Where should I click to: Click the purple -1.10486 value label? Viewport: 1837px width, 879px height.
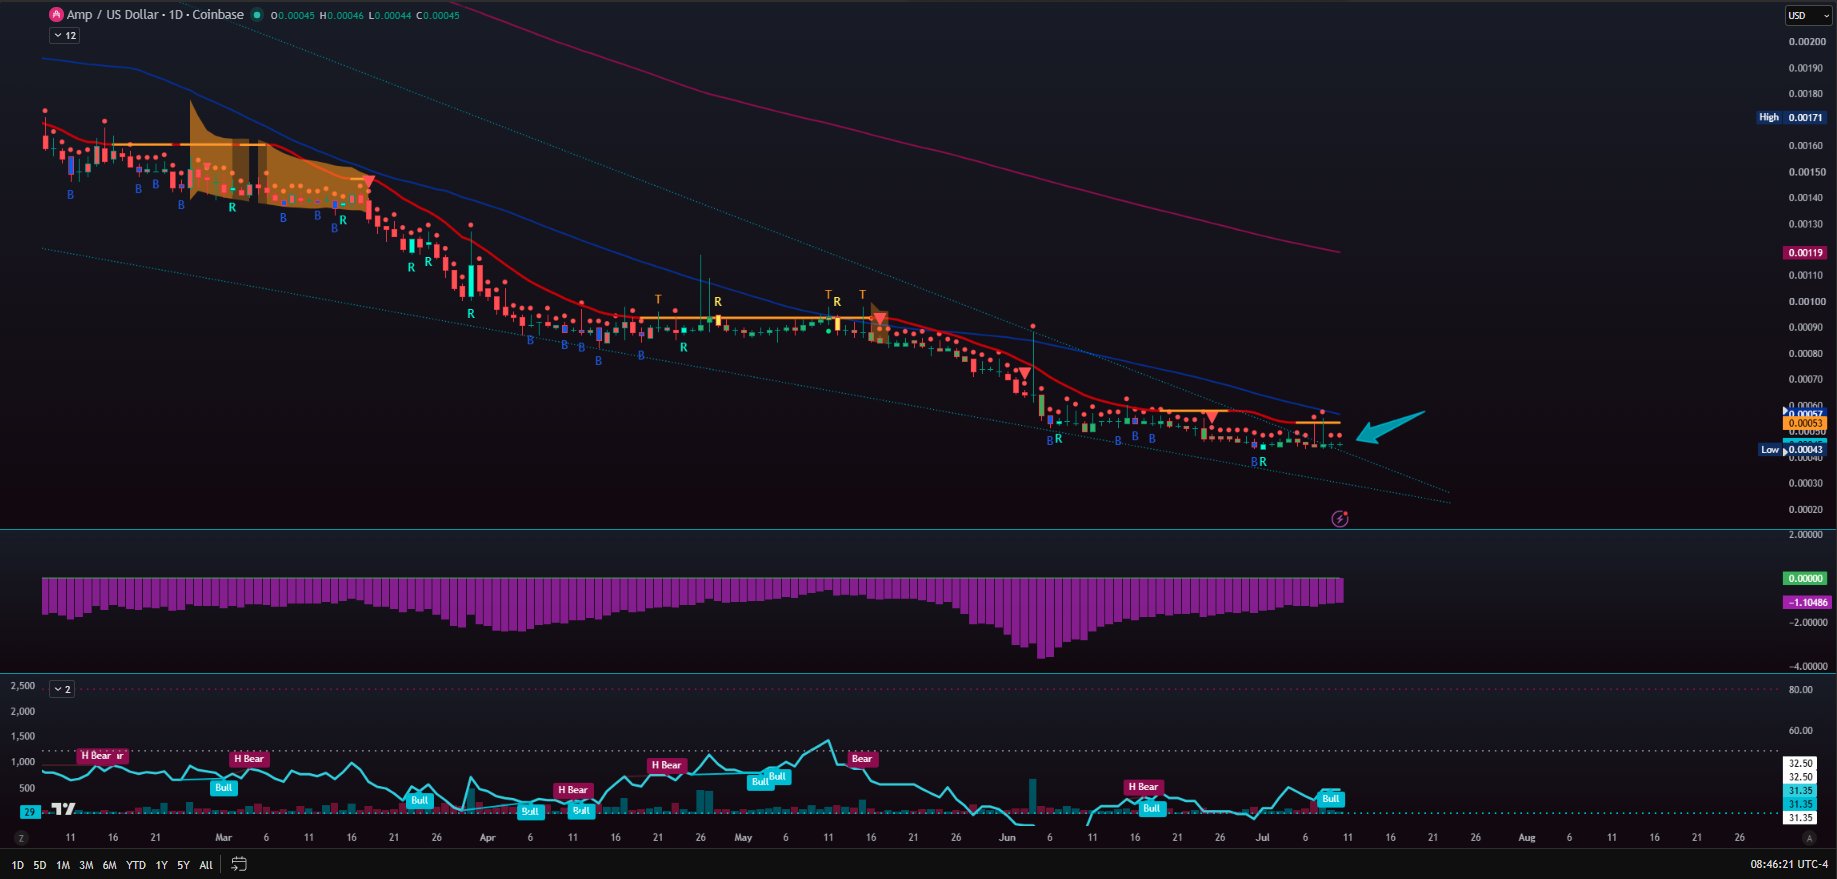point(1808,602)
